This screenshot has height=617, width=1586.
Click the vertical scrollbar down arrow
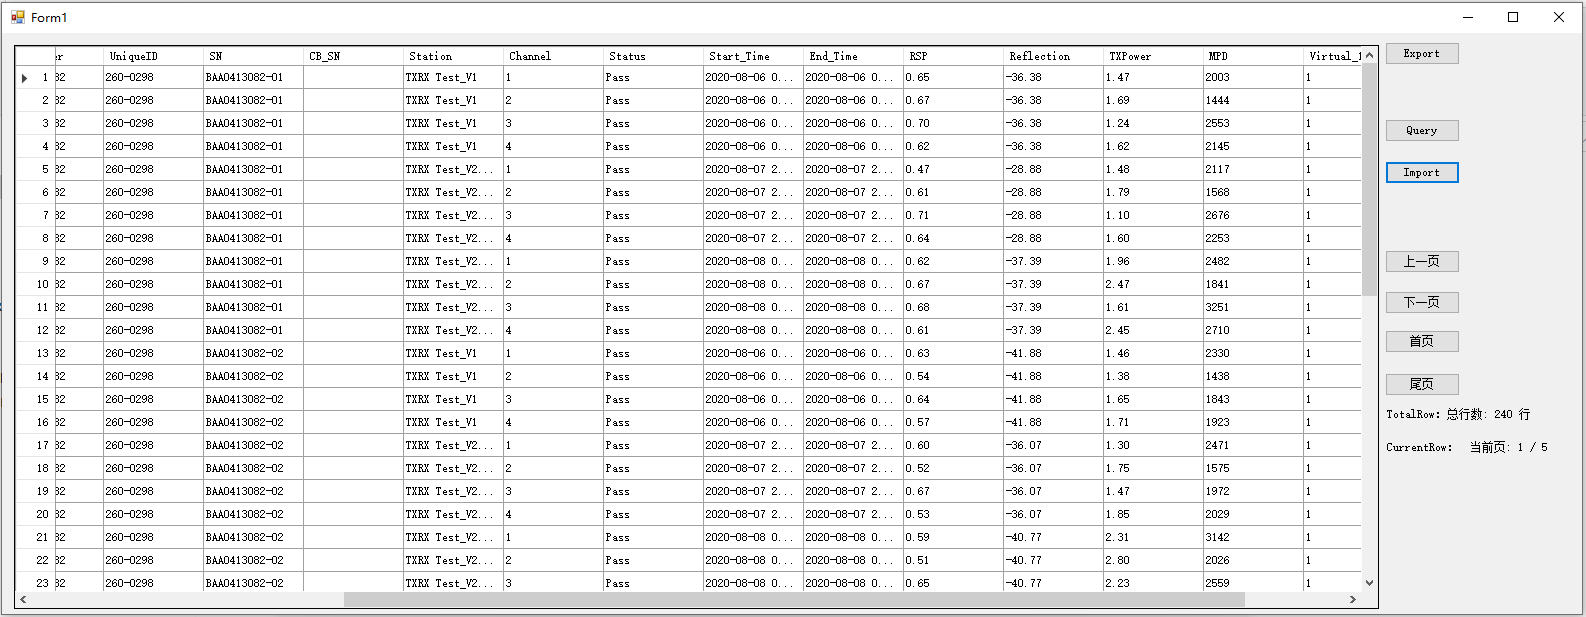point(1369,582)
